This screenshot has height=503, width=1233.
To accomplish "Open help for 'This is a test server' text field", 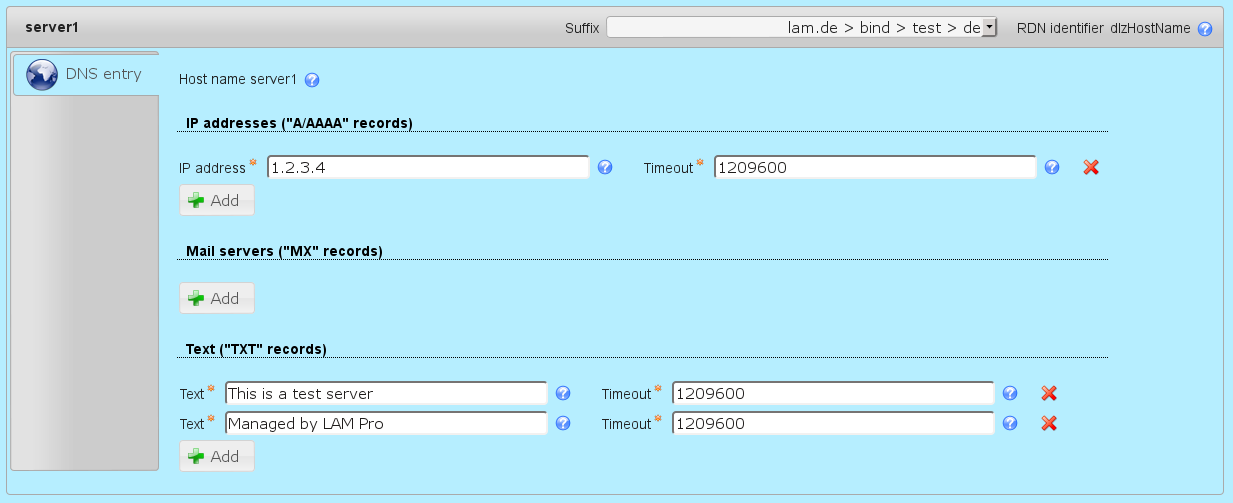I will (x=563, y=394).
